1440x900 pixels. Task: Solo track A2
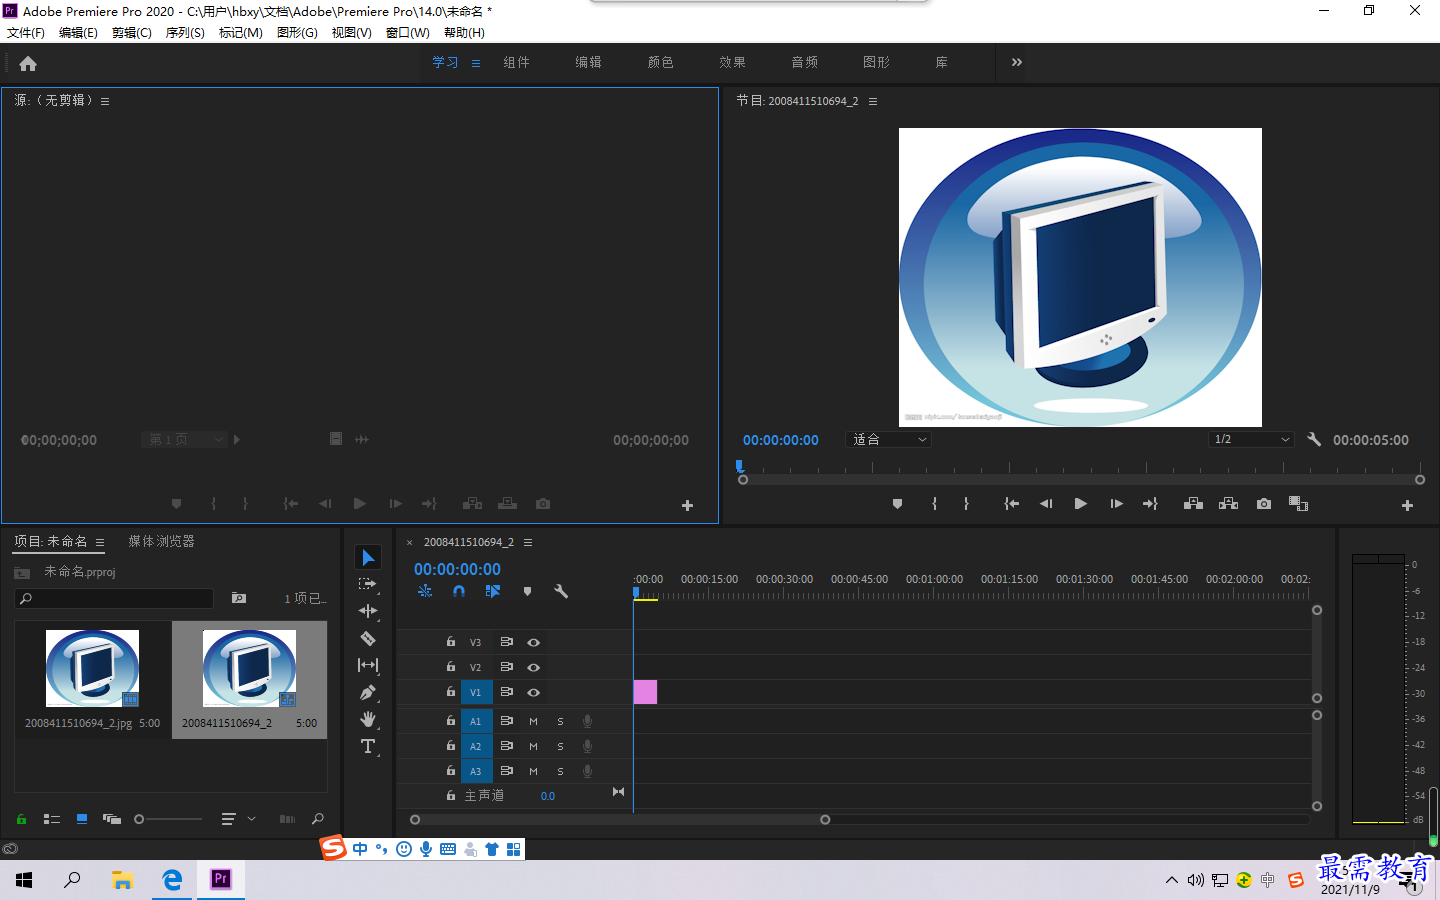(560, 746)
